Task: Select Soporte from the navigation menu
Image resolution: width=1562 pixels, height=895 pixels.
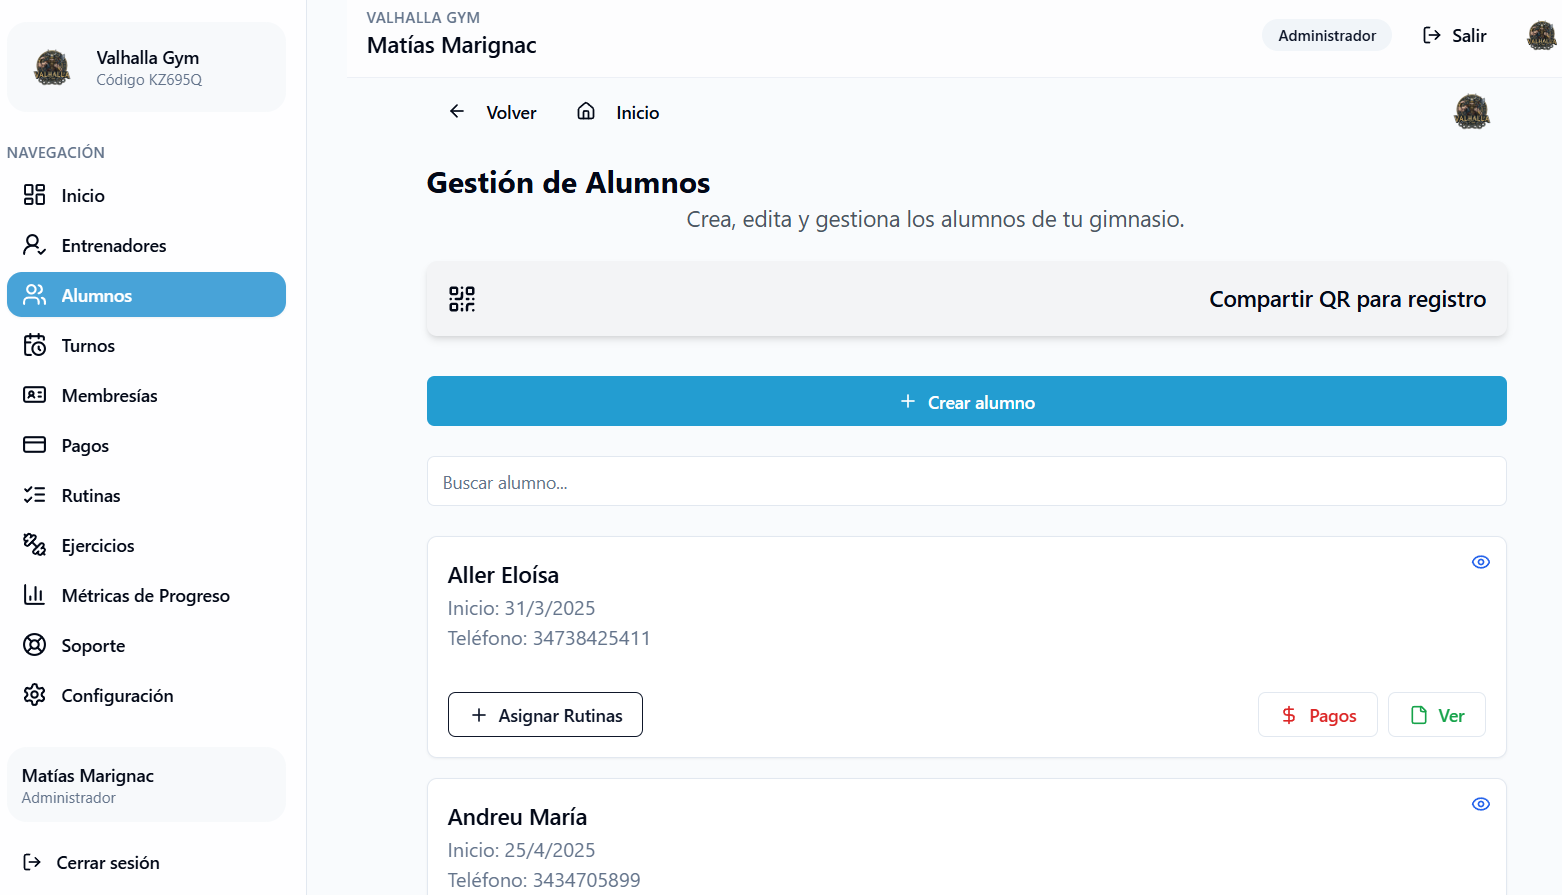Action: (94, 645)
